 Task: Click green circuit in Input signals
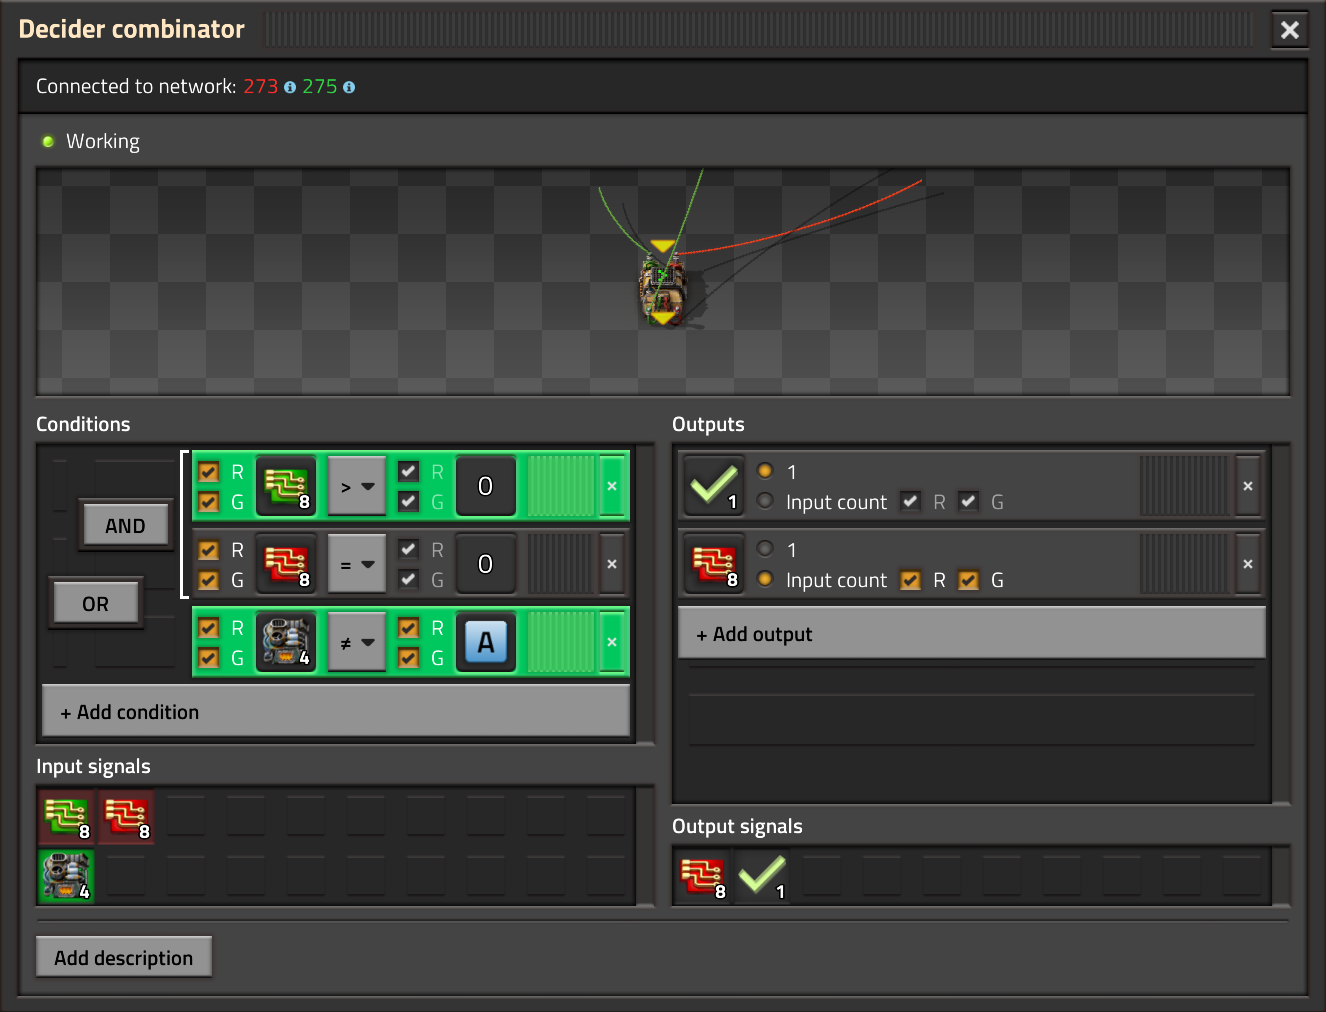(66, 817)
